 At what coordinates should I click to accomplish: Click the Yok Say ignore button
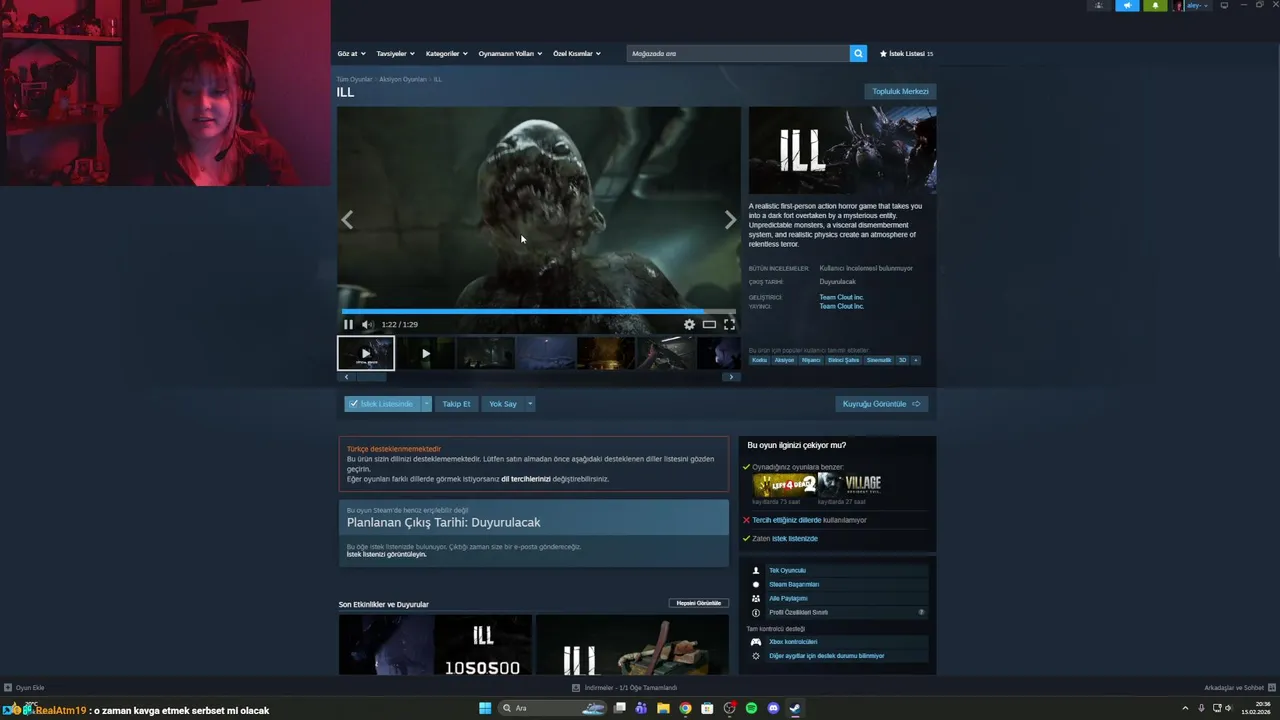[502, 404]
